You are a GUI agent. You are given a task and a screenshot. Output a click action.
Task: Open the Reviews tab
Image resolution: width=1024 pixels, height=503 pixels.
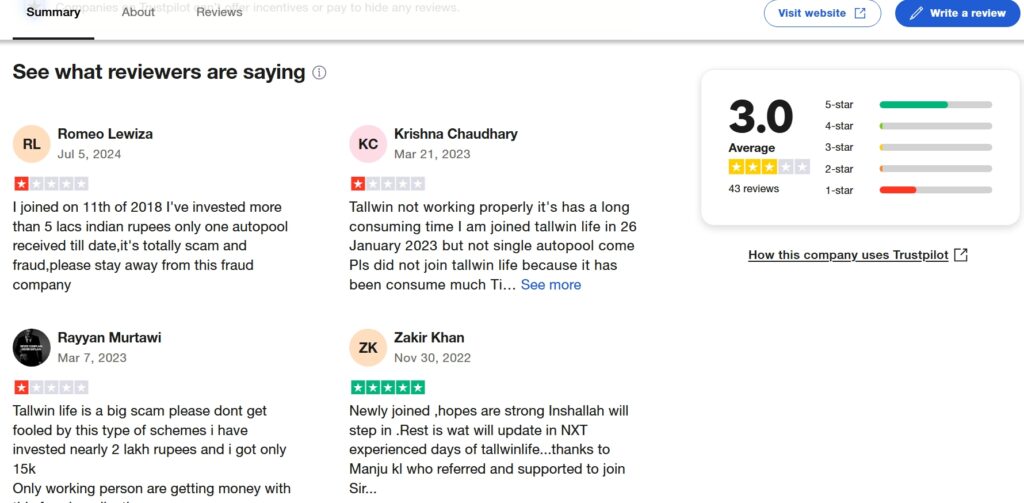pos(219,12)
